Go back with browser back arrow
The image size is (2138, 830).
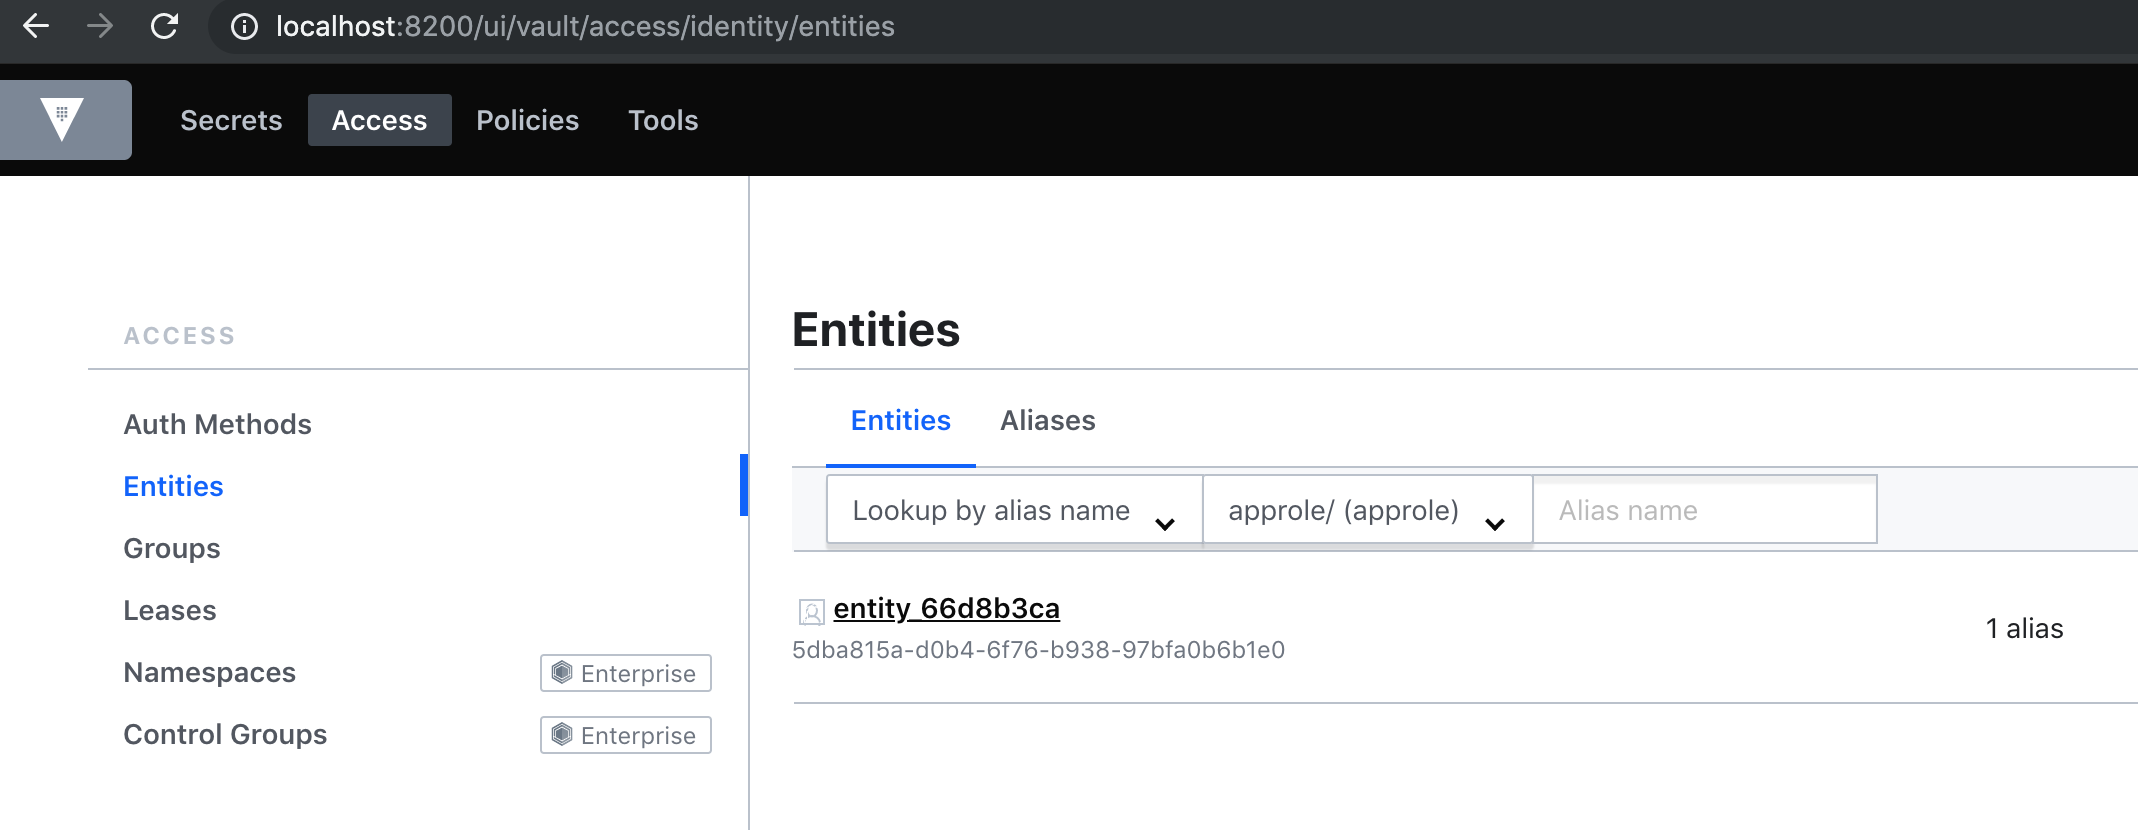pos(36,26)
